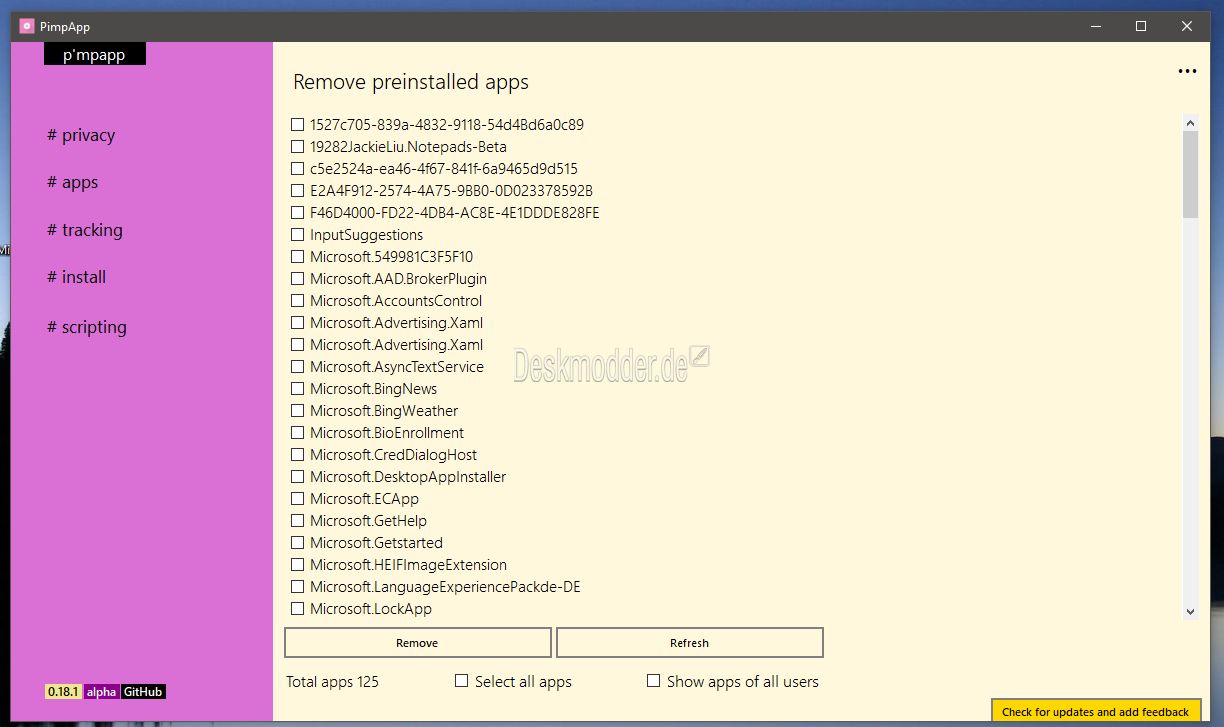
Task: Mark Microsoft.AsyncTextService checkbox
Action: [297, 367]
